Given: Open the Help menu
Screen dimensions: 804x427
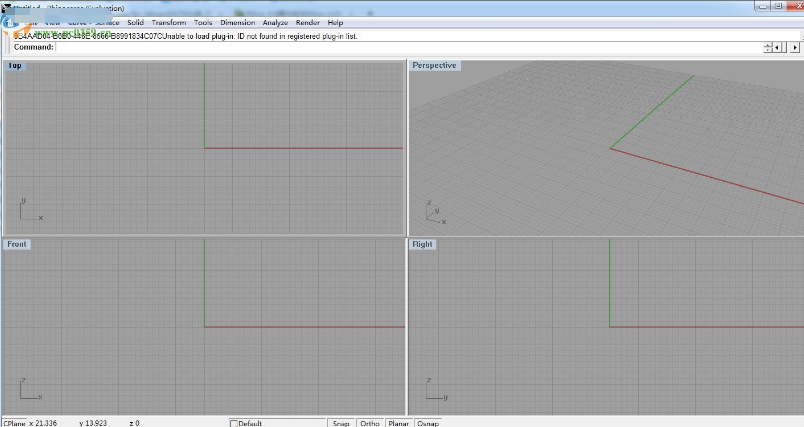Looking at the screenshot, I should coord(335,22).
